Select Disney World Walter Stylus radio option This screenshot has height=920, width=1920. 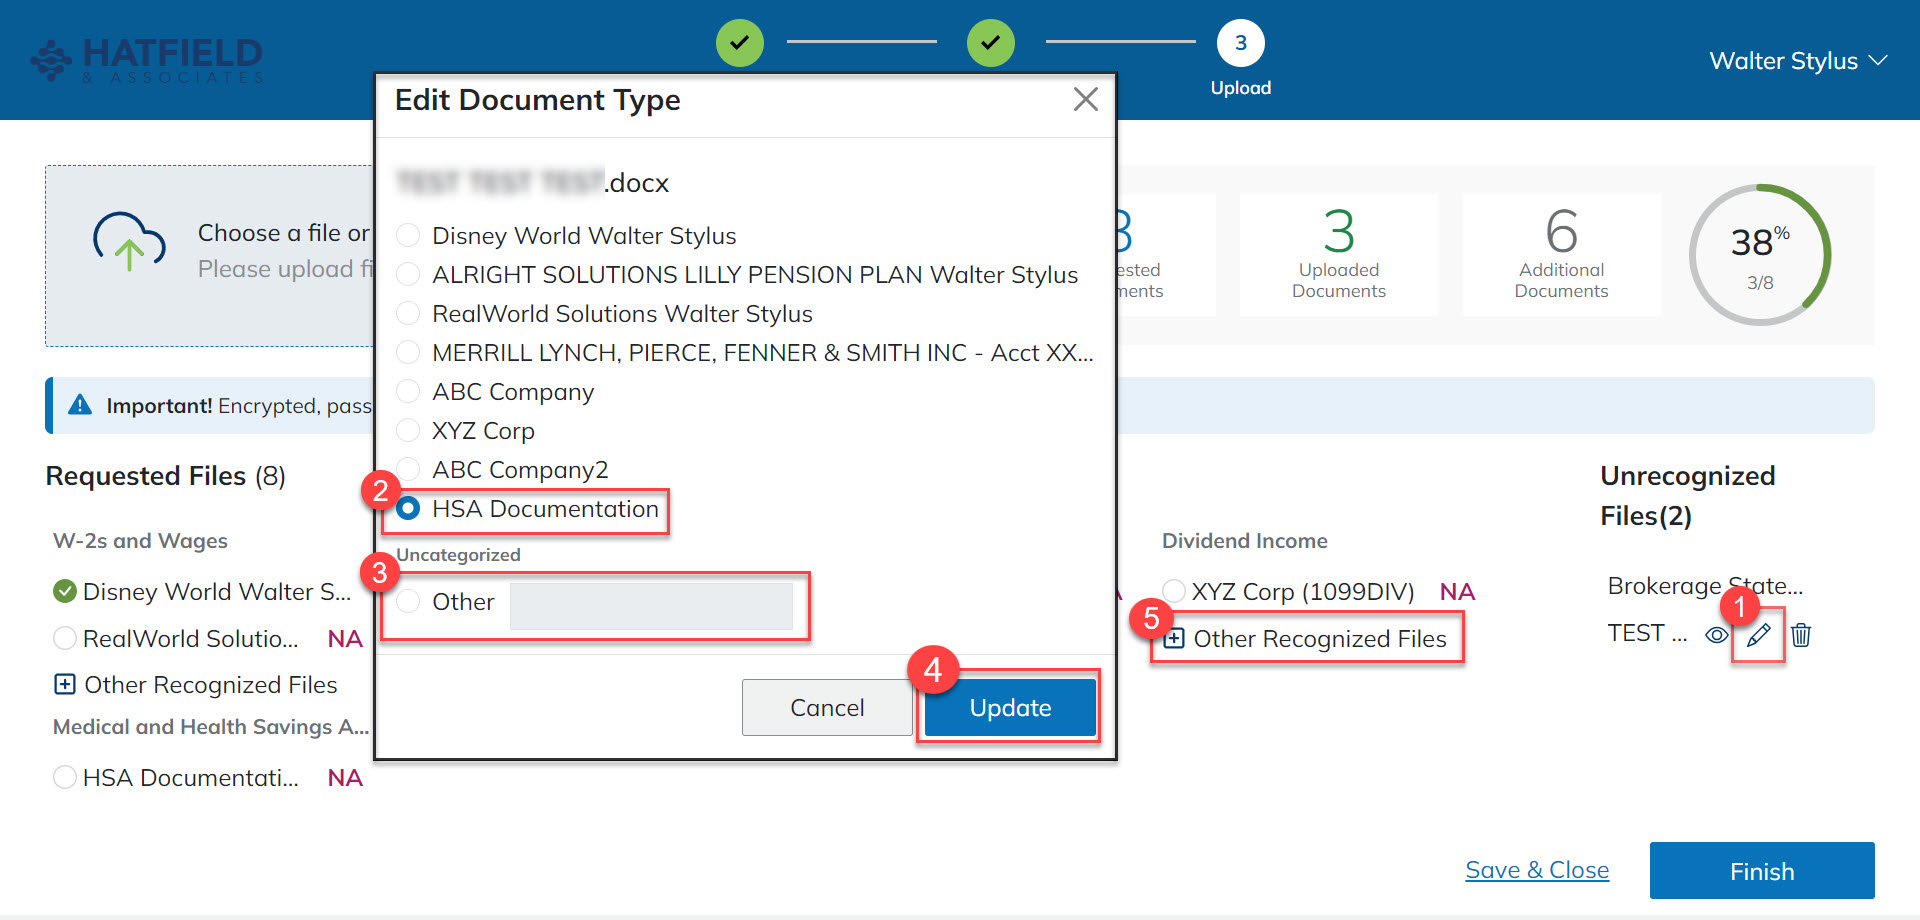[408, 235]
